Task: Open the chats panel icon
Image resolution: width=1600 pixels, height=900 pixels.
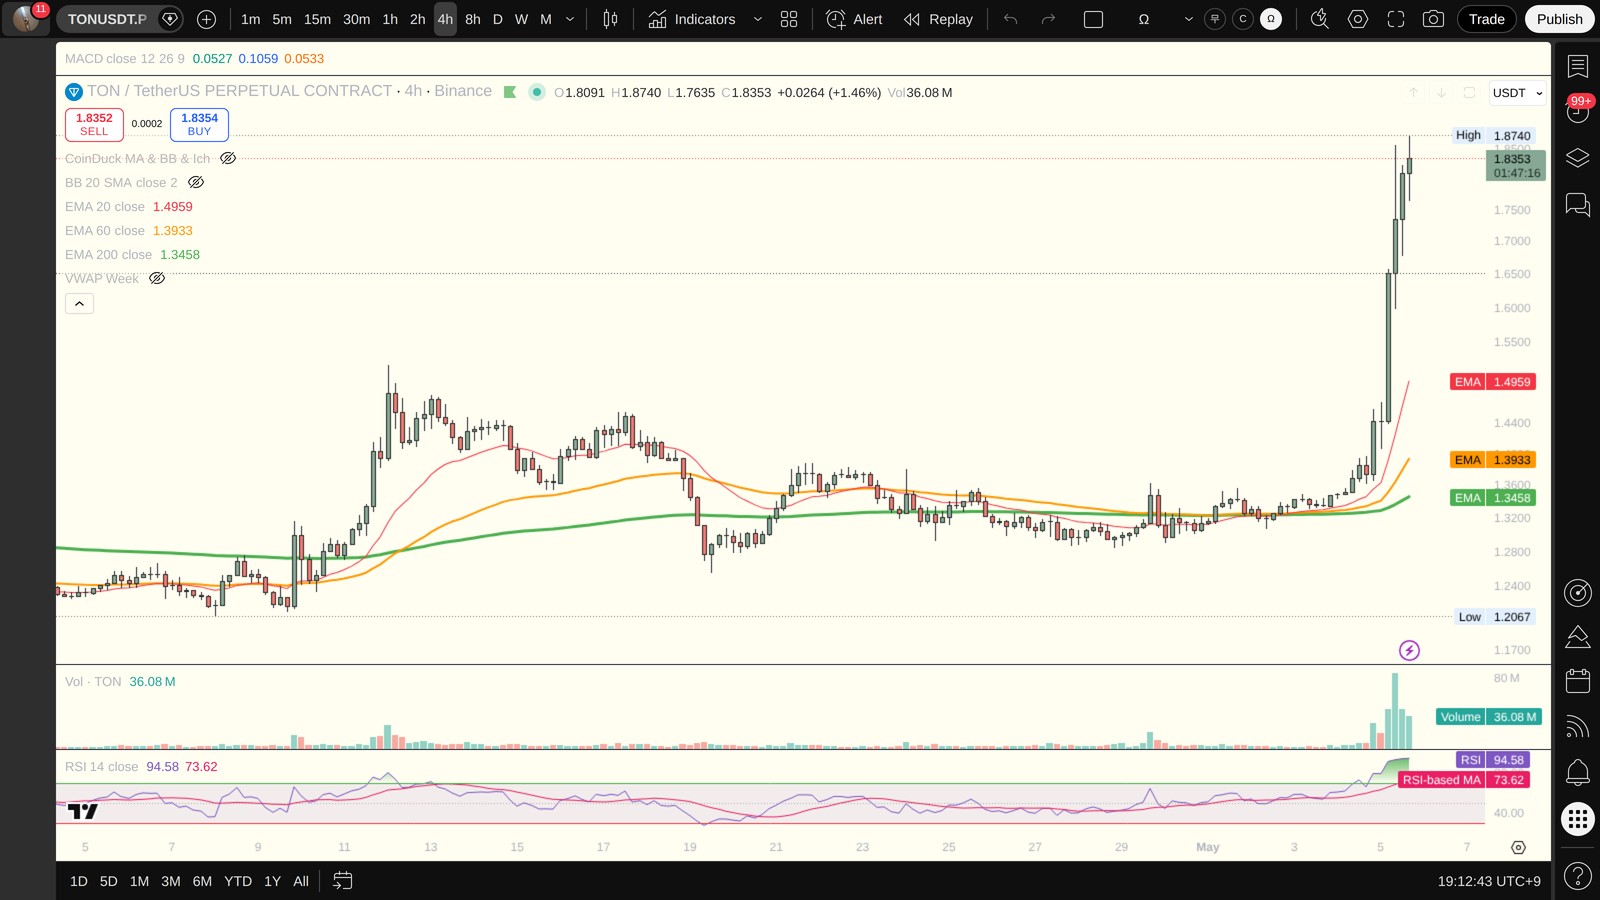Action: coord(1578,205)
